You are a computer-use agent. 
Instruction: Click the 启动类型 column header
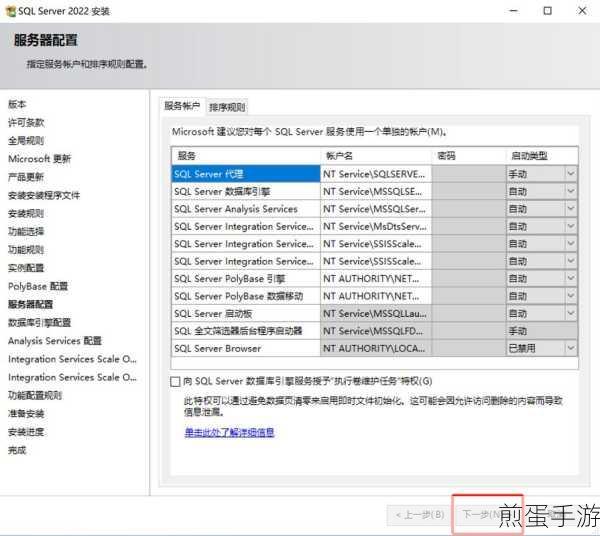(542, 156)
